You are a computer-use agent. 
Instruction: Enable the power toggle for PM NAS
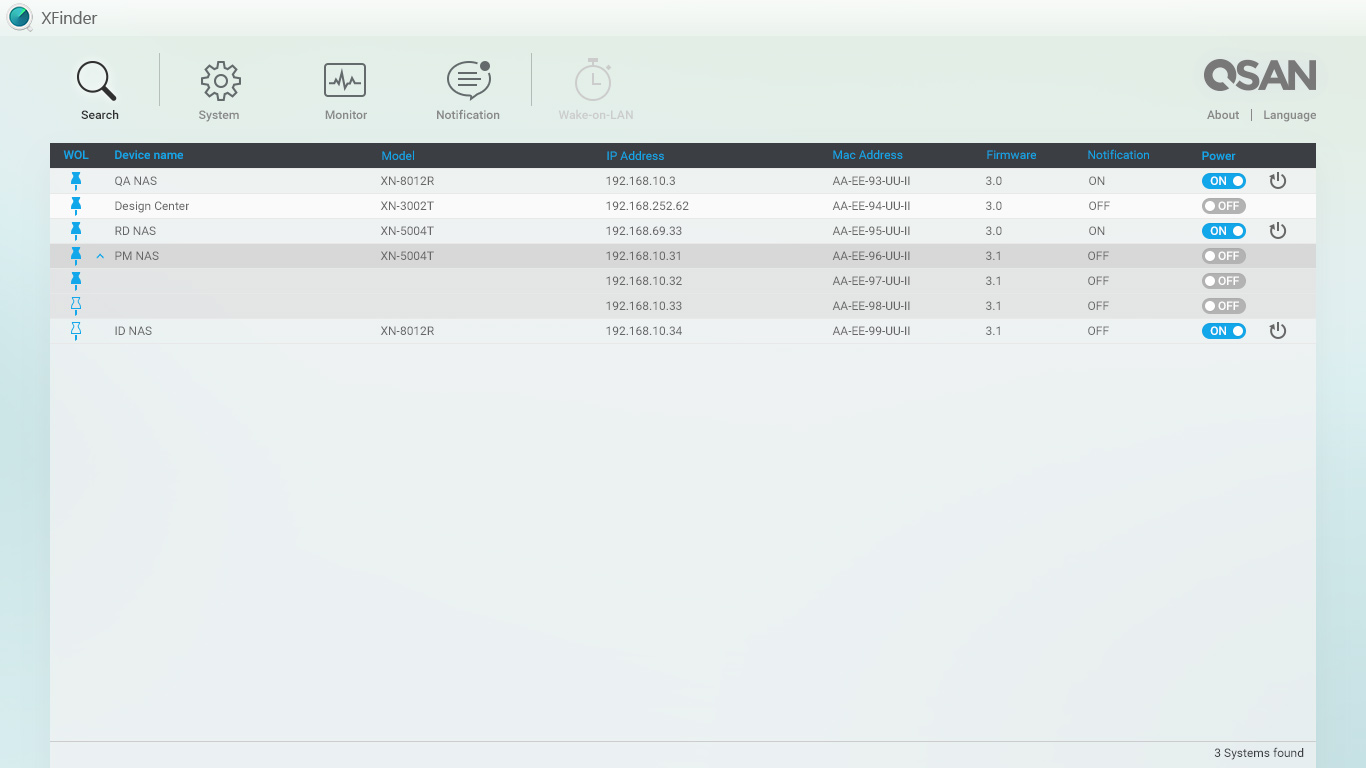[x=1223, y=256]
